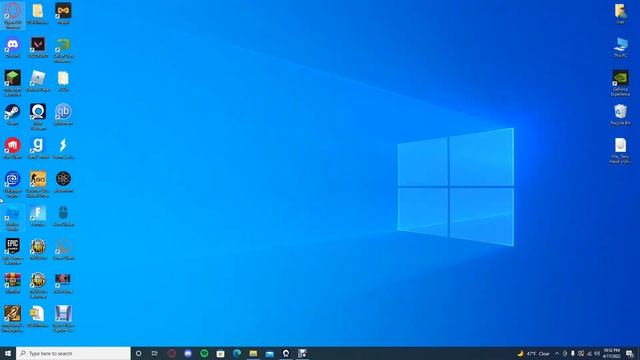The image size is (640, 360).
Task: Select the Garry's Mod desktop icon
Action: tap(38, 149)
